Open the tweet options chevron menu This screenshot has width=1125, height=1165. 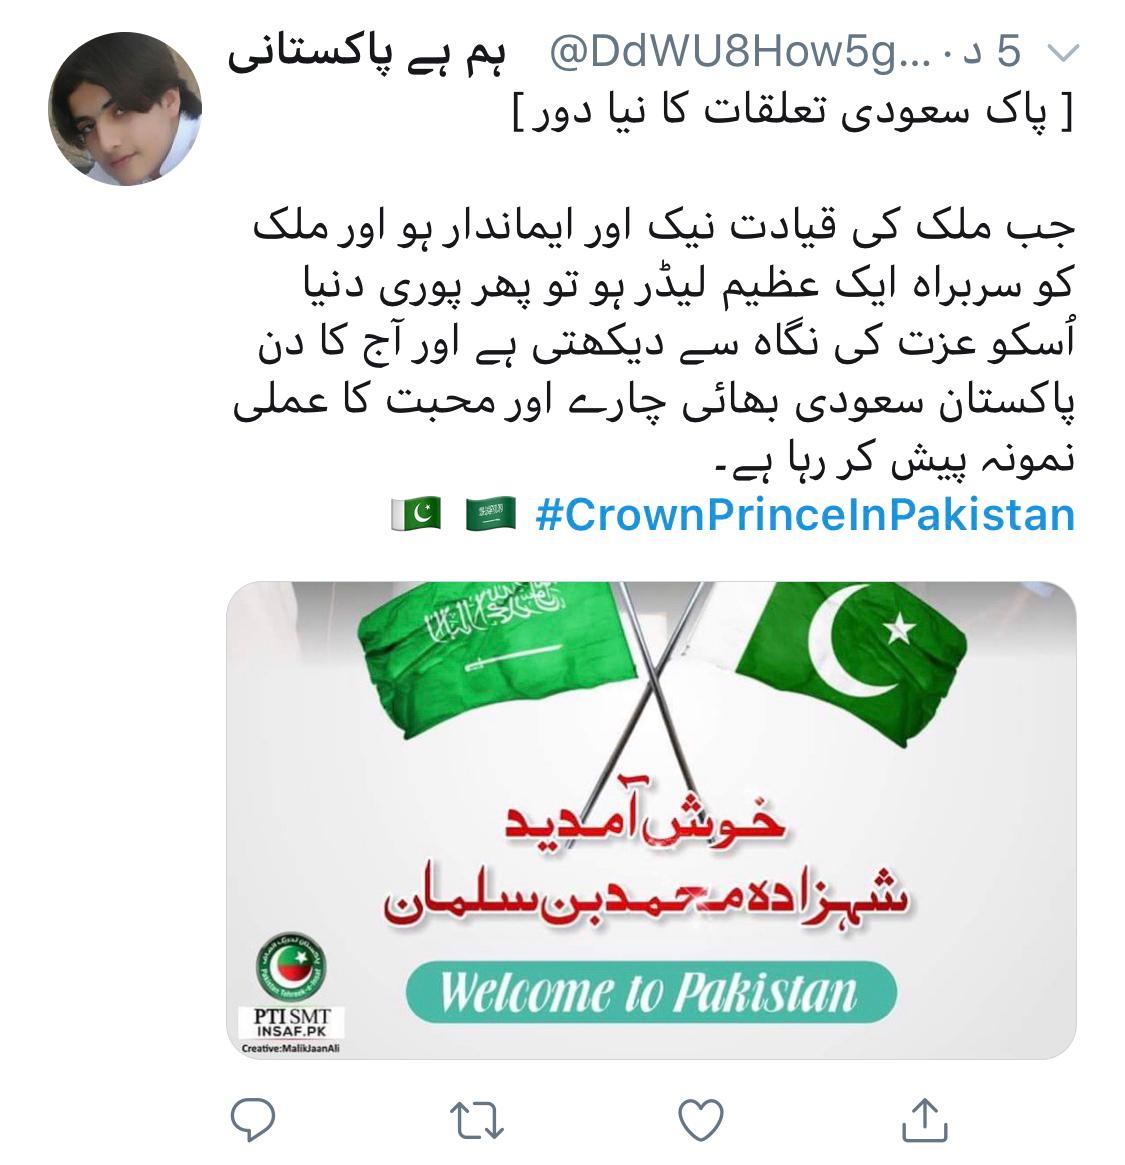point(1063,53)
